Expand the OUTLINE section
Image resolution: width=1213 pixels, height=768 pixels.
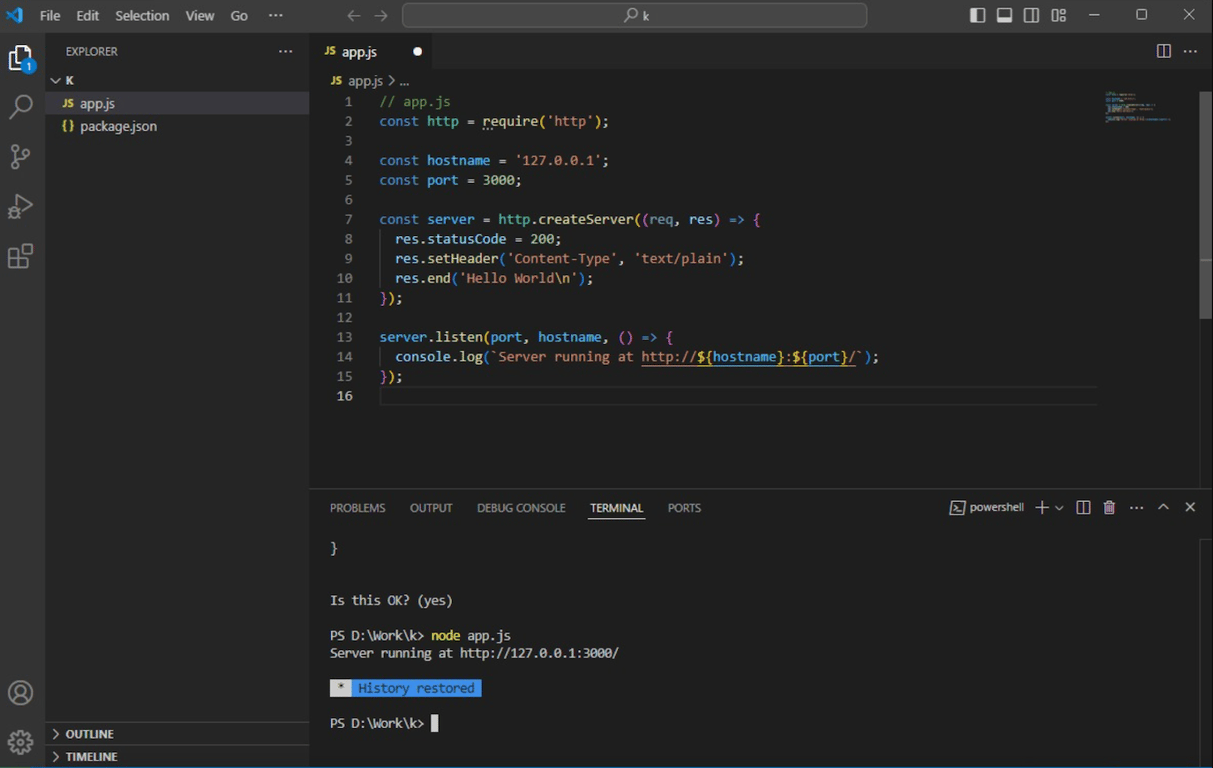(90, 733)
